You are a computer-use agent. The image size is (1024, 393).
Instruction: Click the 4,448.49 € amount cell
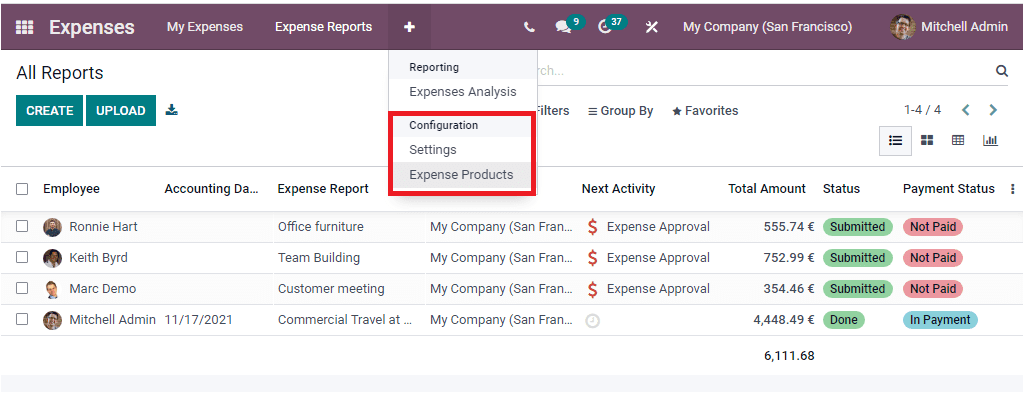(x=784, y=320)
